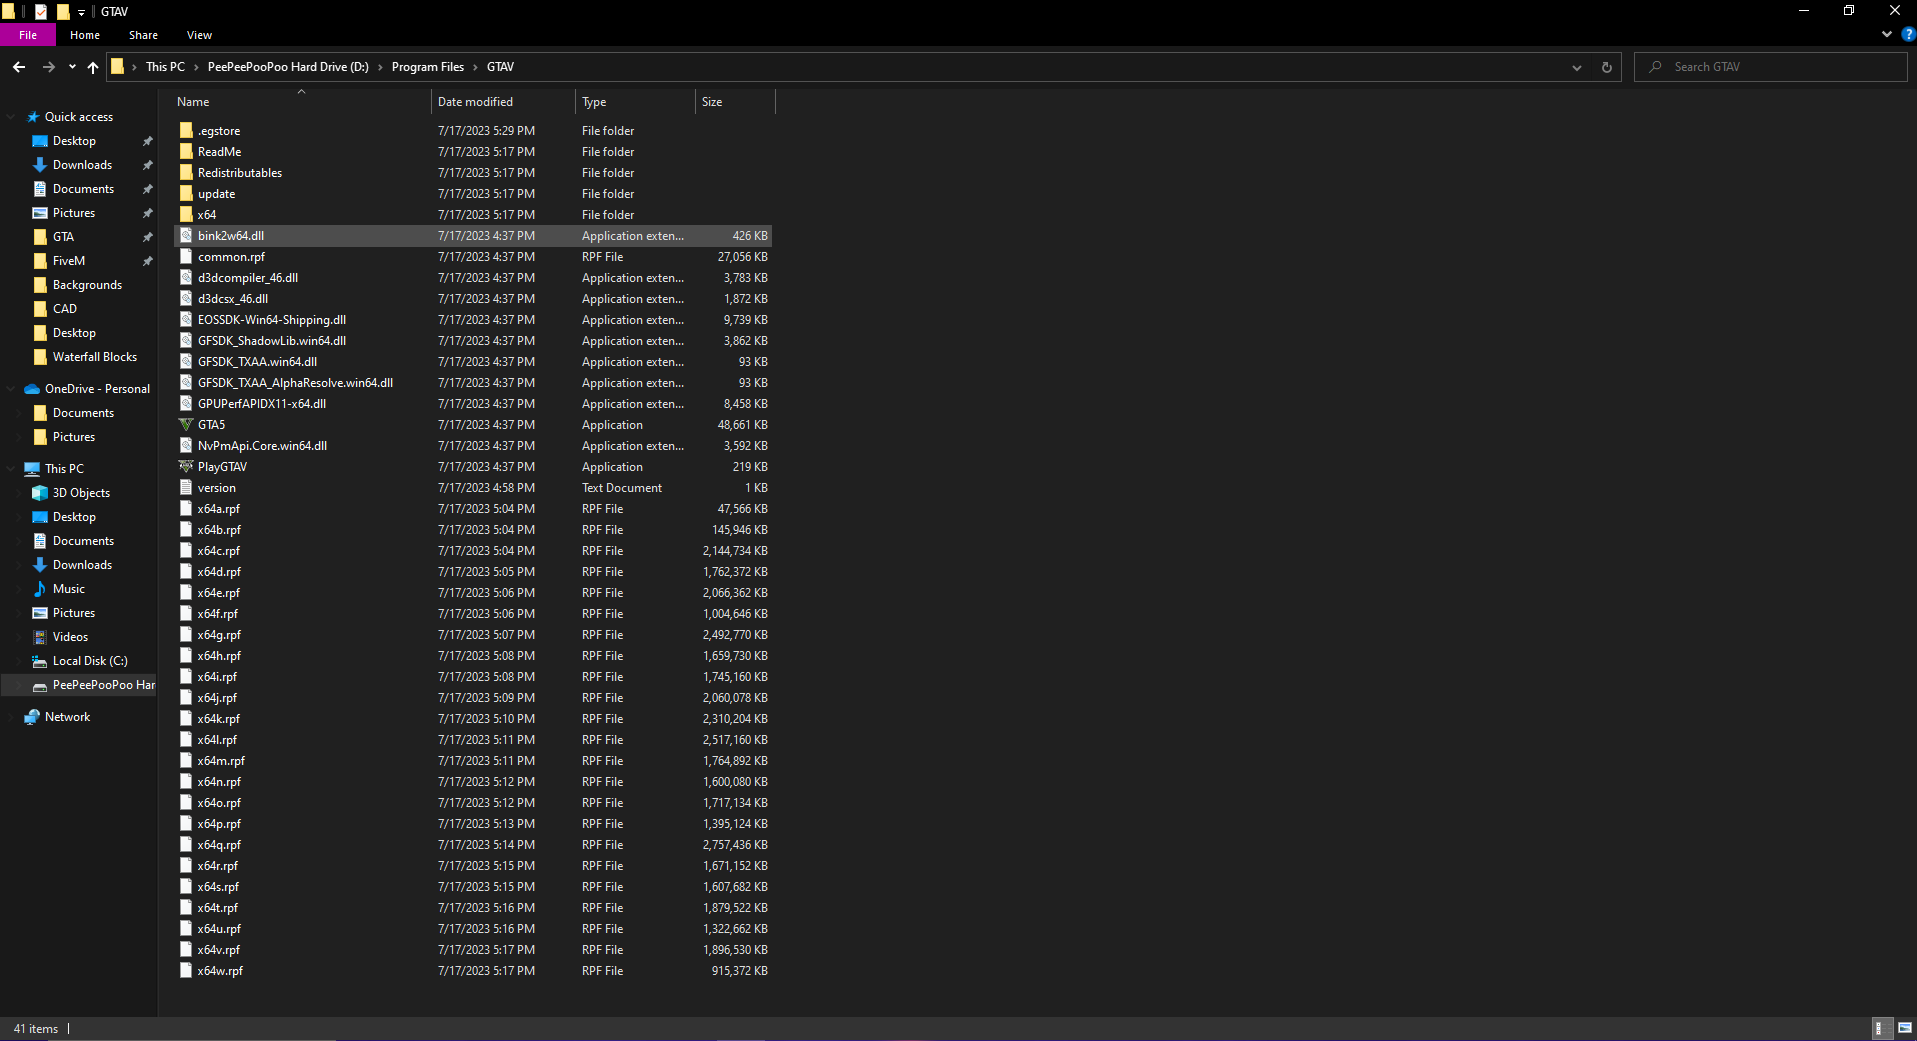1917x1041 pixels.
Task: Refresh the GTAV folder view
Action: pyautogui.click(x=1606, y=67)
